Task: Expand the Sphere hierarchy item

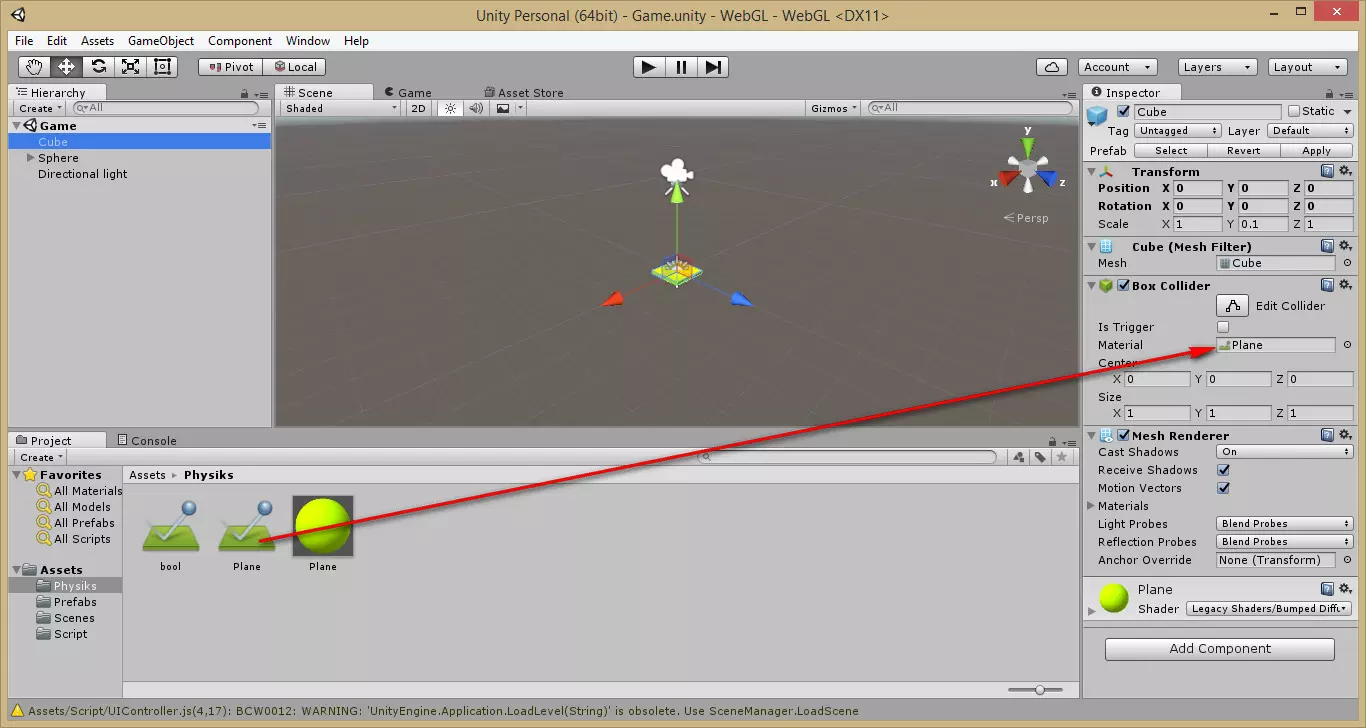Action: [x=30, y=158]
